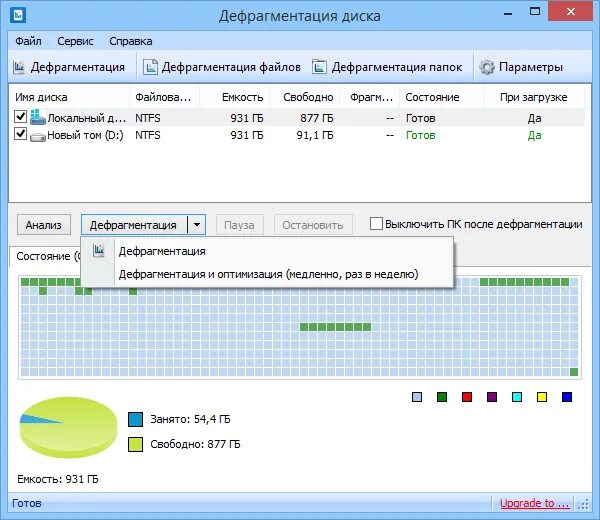The width and height of the screenshot is (600, 520).
Task: Click the dark blue legend swatch
Action: 567,397
